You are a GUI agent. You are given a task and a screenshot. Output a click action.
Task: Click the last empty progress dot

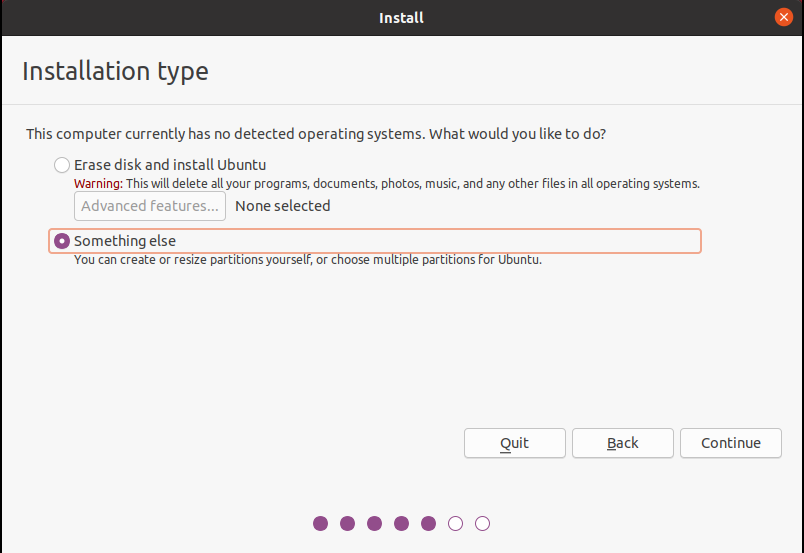tap(482, 523)
